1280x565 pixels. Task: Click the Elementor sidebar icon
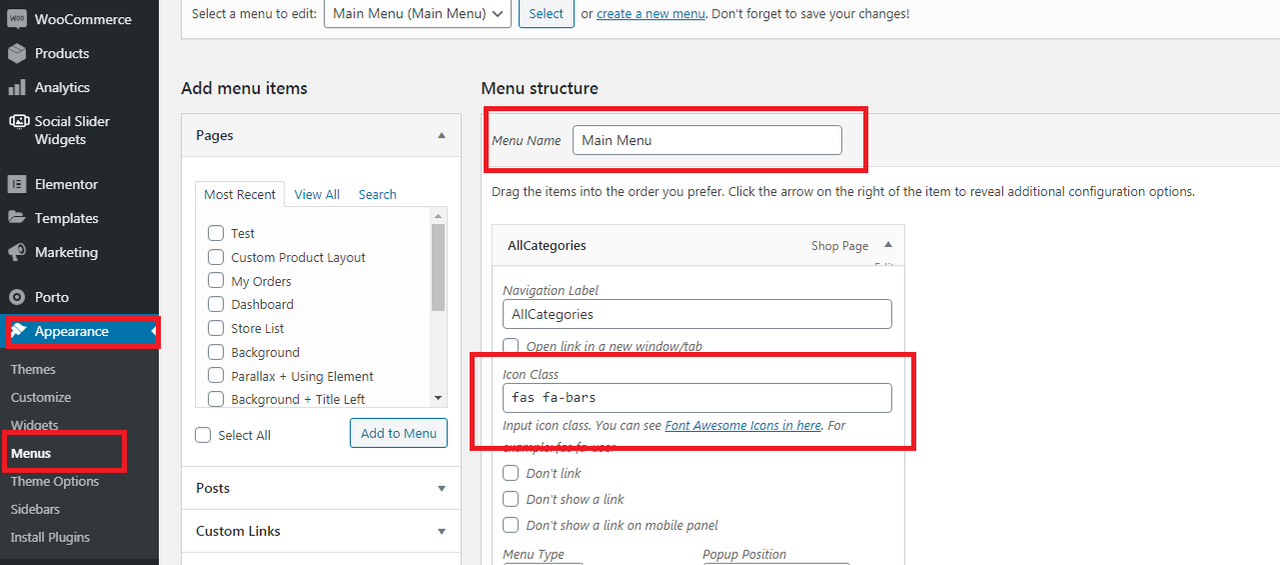click(x=17, y=184)
